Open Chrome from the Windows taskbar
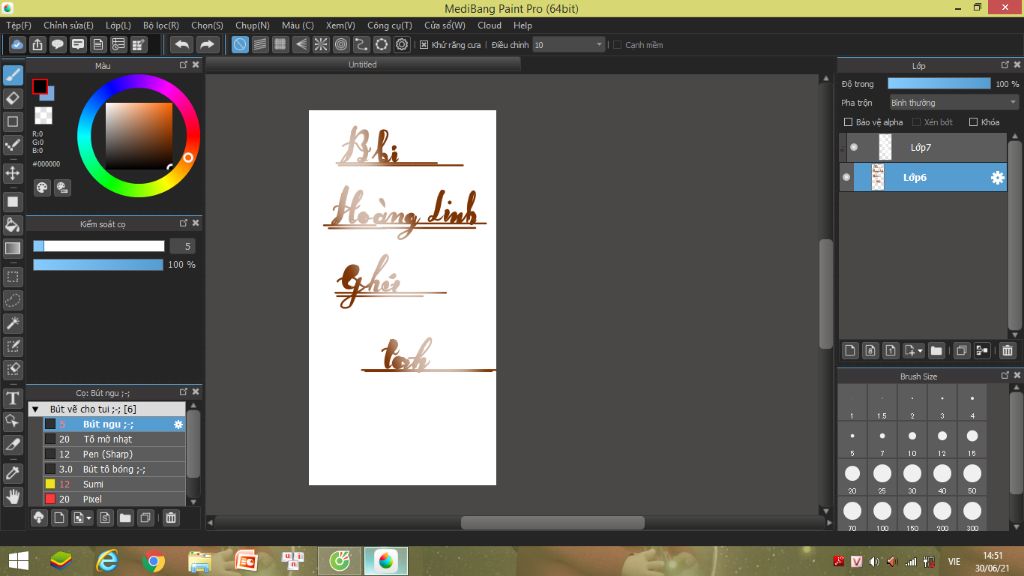The image size is (1024, 576). (x=153, y=561)
